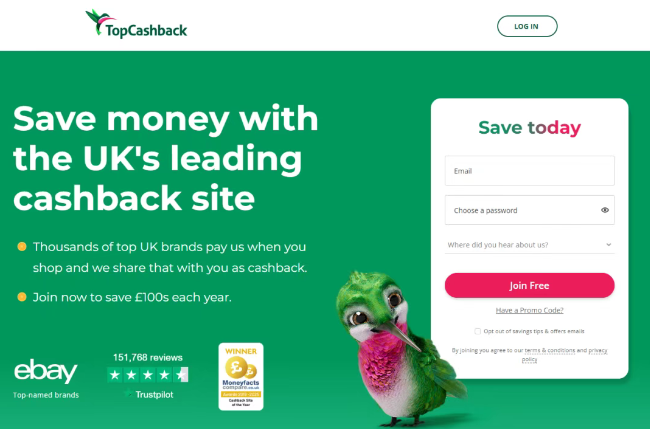Viewport: 650px width, 429px height.
Task: Focus the Email input field
Action: (529, 171)
